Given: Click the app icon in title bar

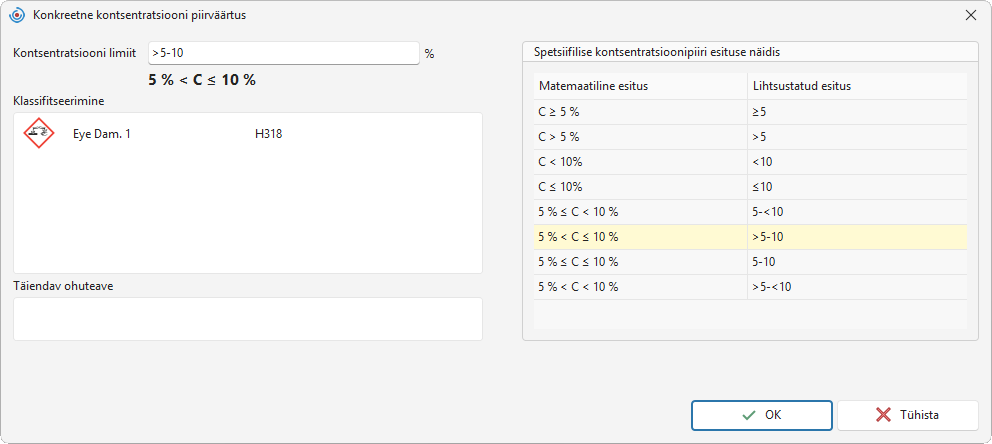Looking at the screenshot, I should (x=18, y=16).
